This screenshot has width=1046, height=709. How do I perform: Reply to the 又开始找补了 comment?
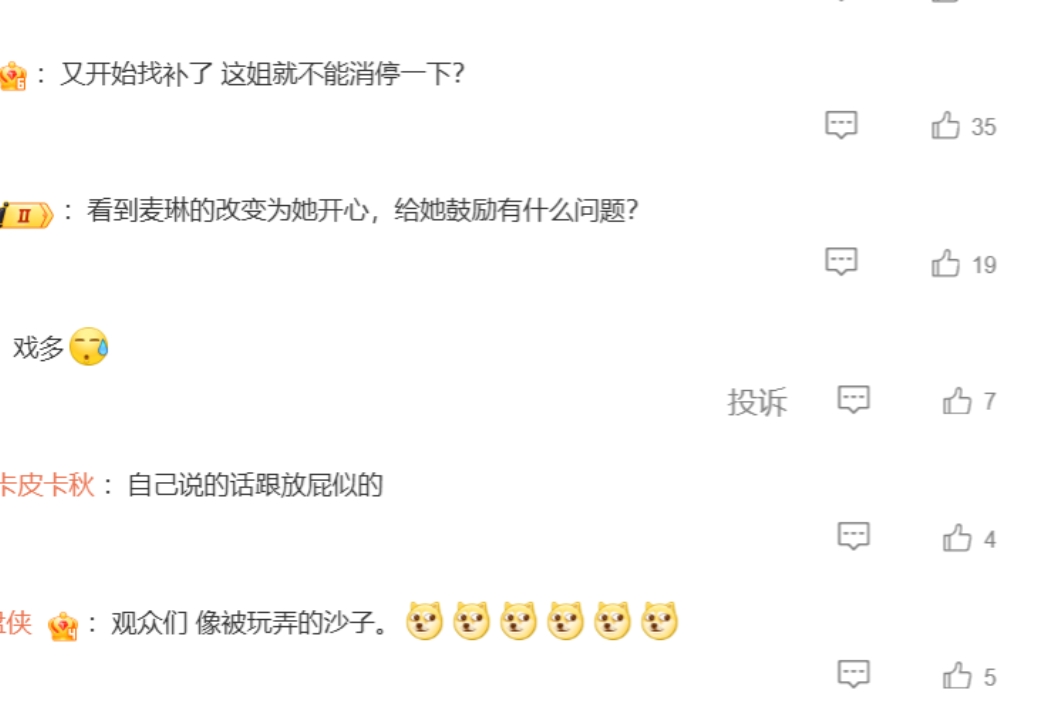[841, 125]
